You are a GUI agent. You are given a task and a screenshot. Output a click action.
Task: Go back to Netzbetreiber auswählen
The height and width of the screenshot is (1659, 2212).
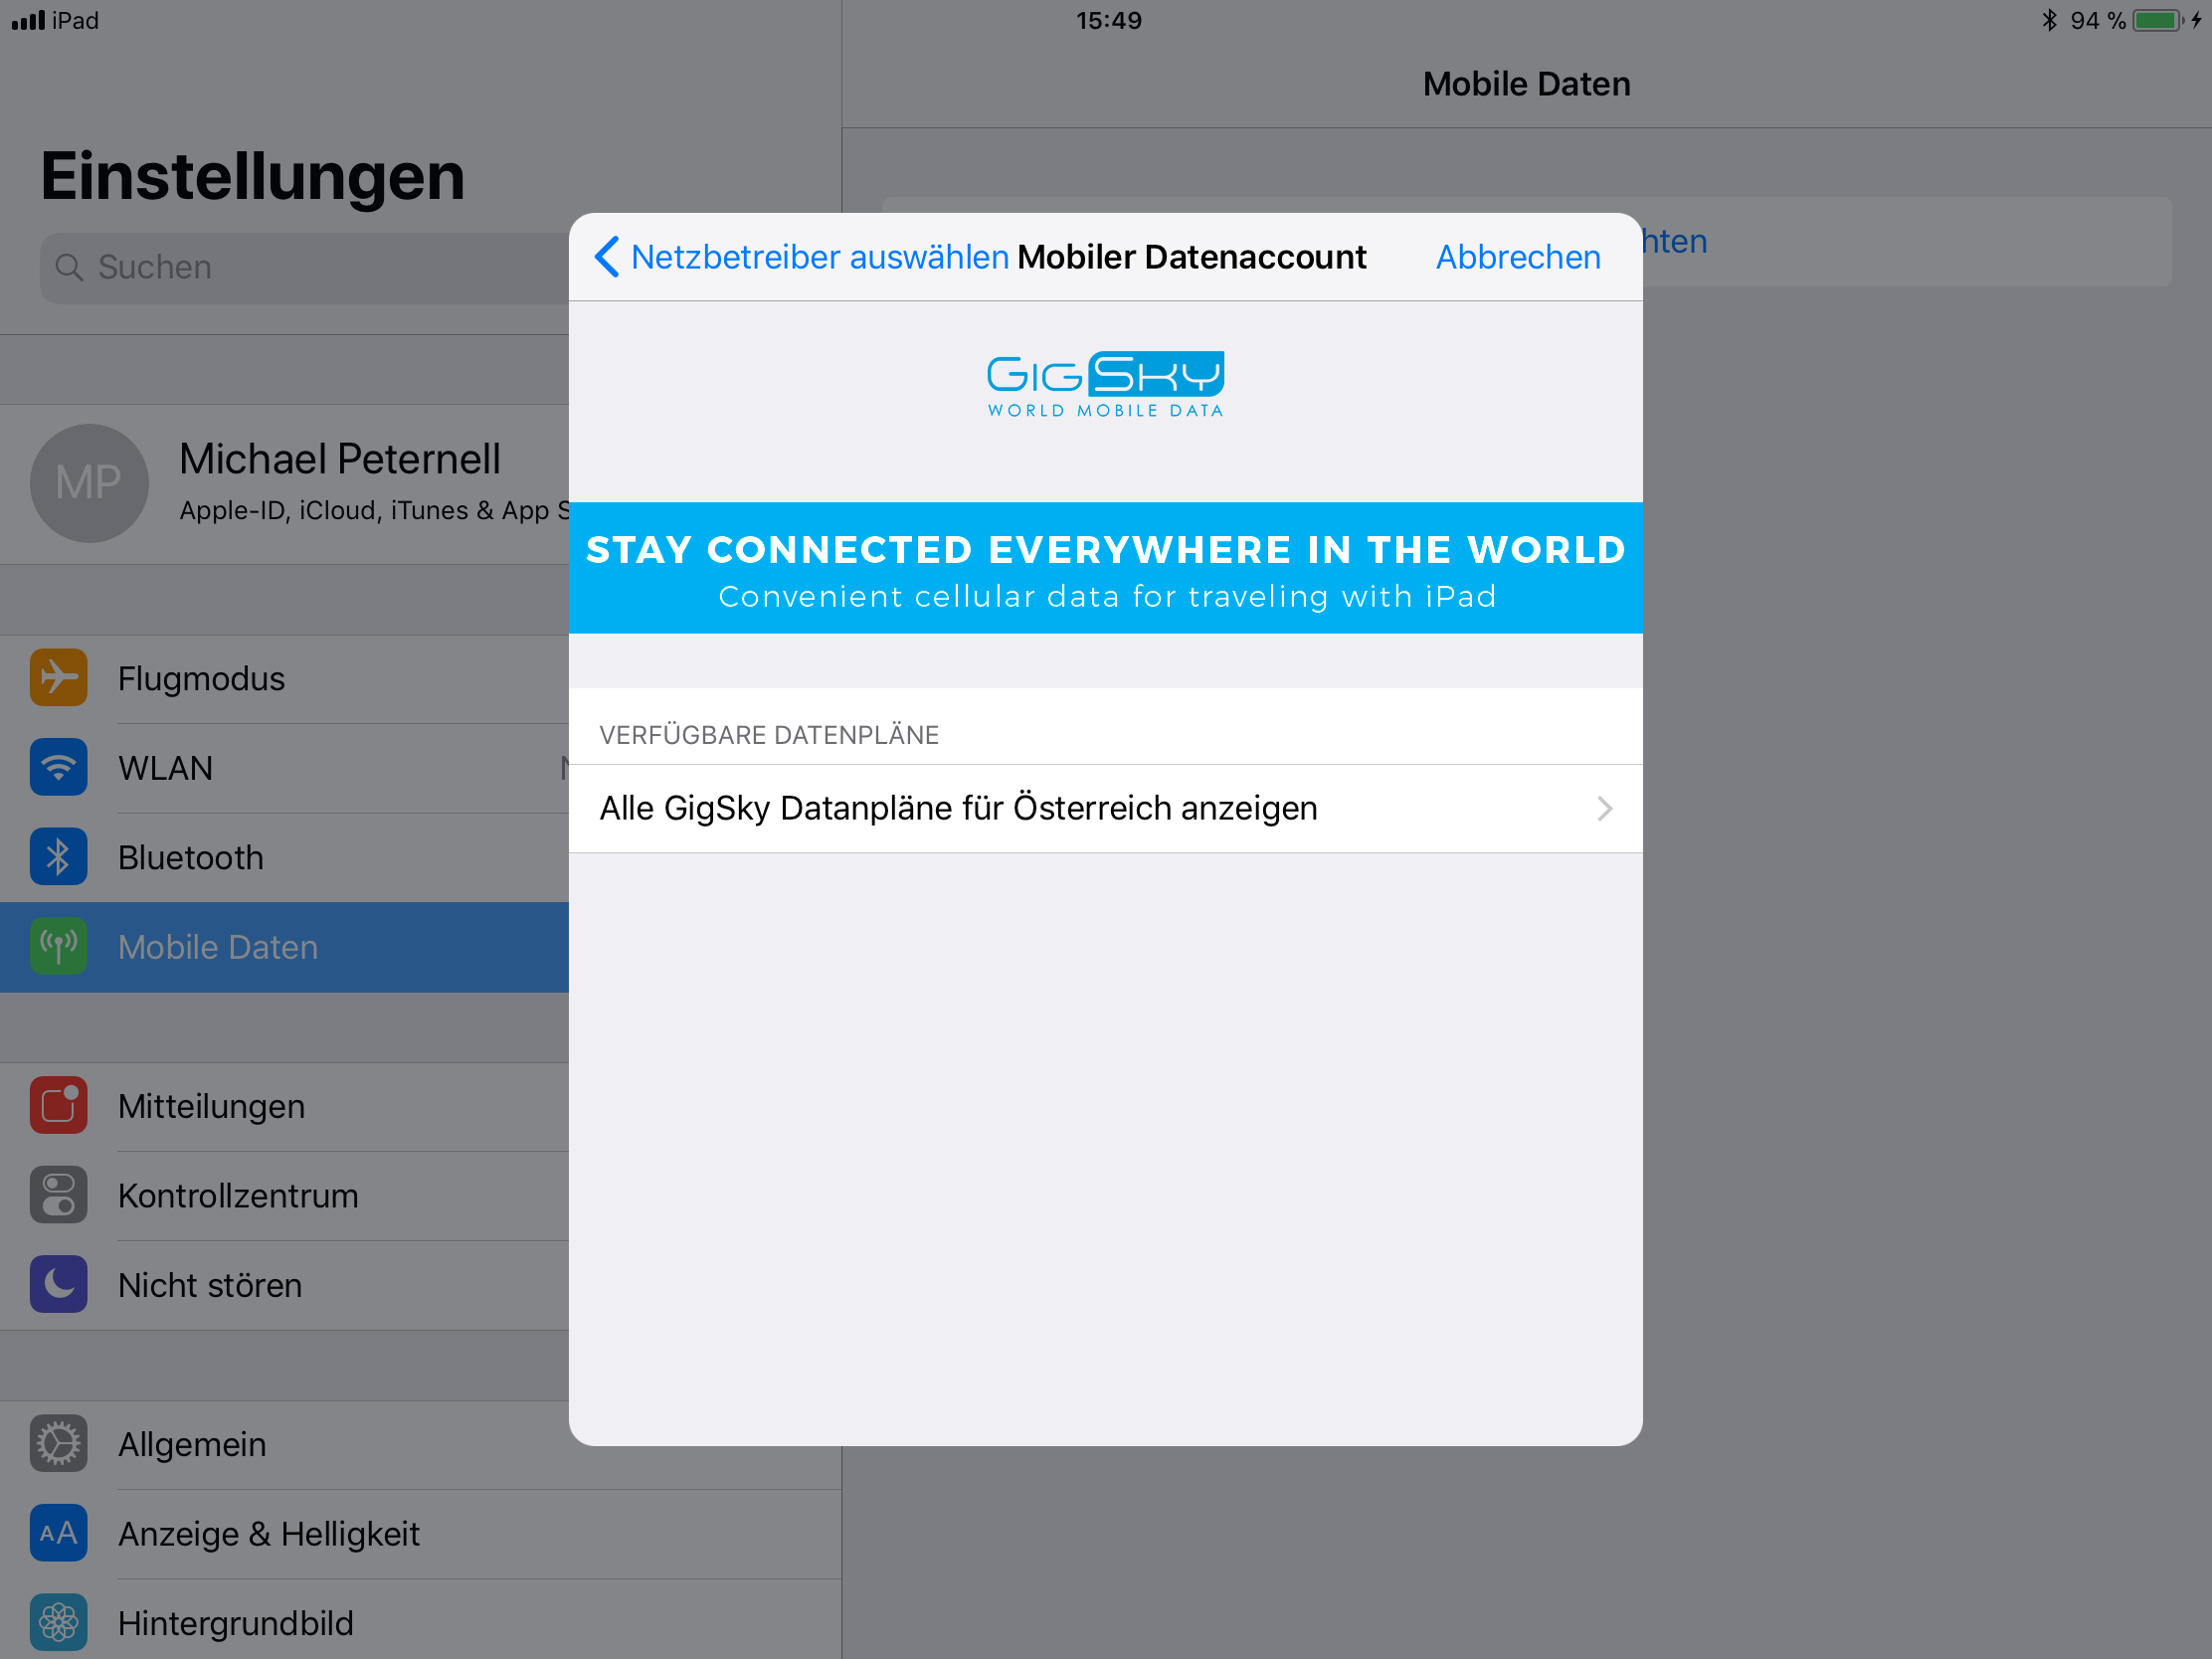point(819,257)
